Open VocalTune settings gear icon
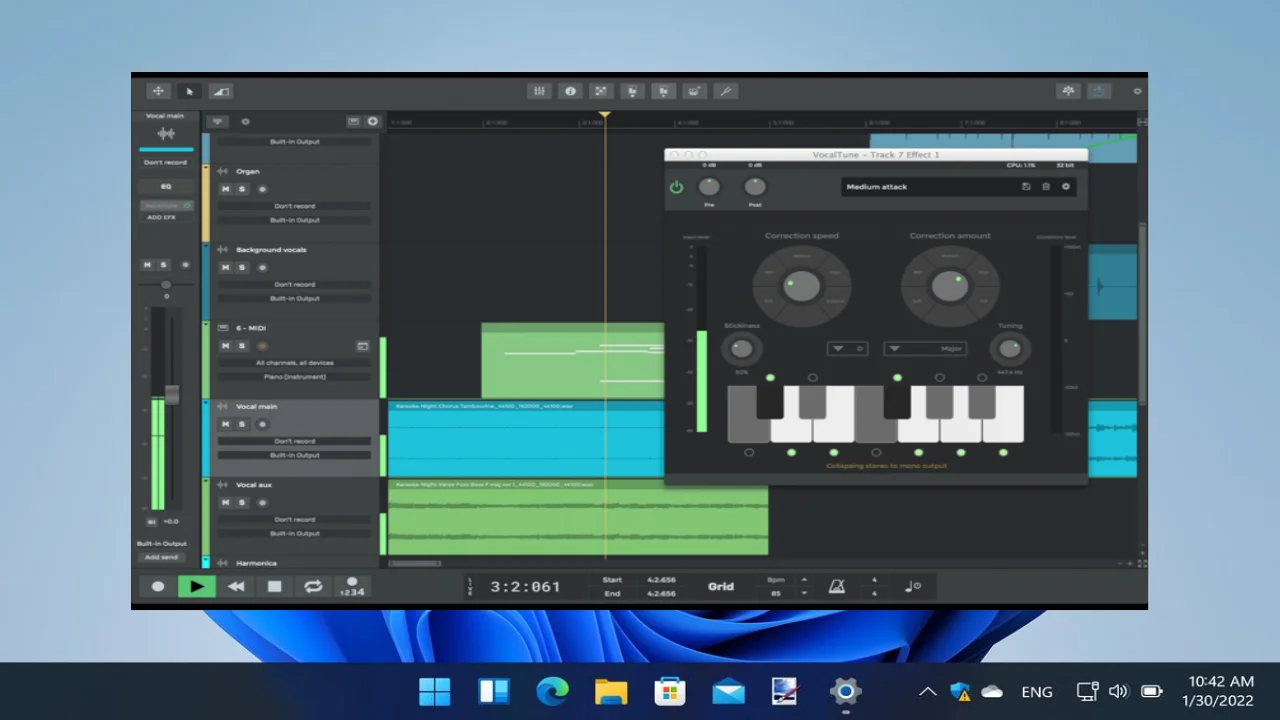1280x720 pixels. (x=1066, y=187)
